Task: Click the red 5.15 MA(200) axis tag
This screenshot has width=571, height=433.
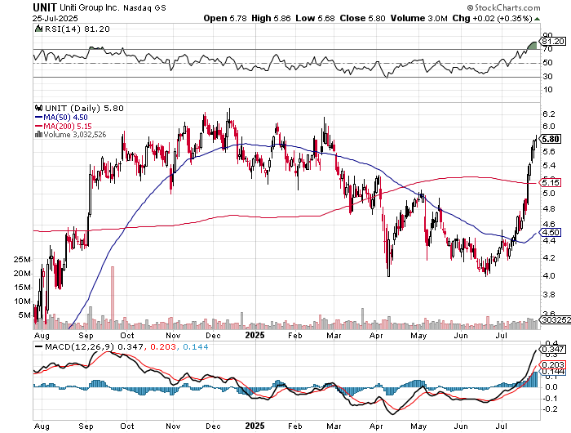Action: (550, 183)
